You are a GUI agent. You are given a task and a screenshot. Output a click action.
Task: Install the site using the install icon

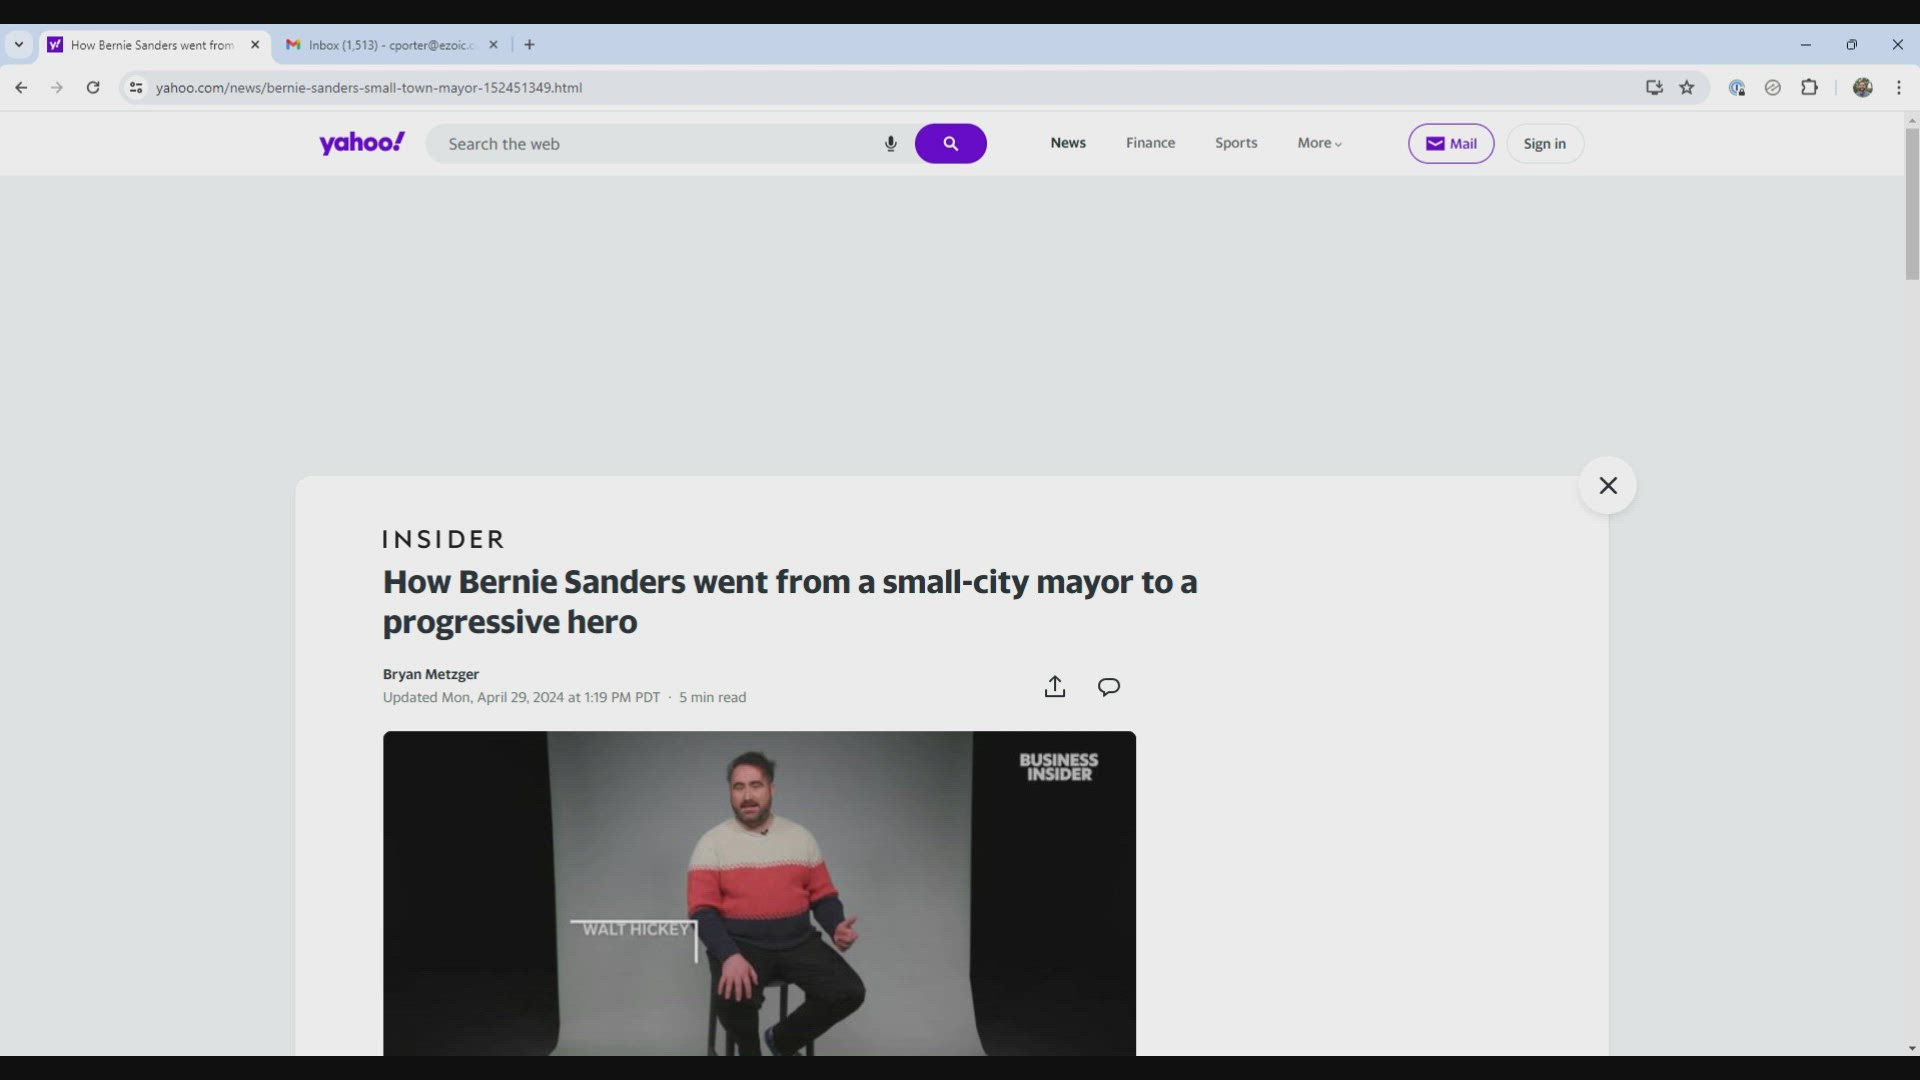point(1654,88)
